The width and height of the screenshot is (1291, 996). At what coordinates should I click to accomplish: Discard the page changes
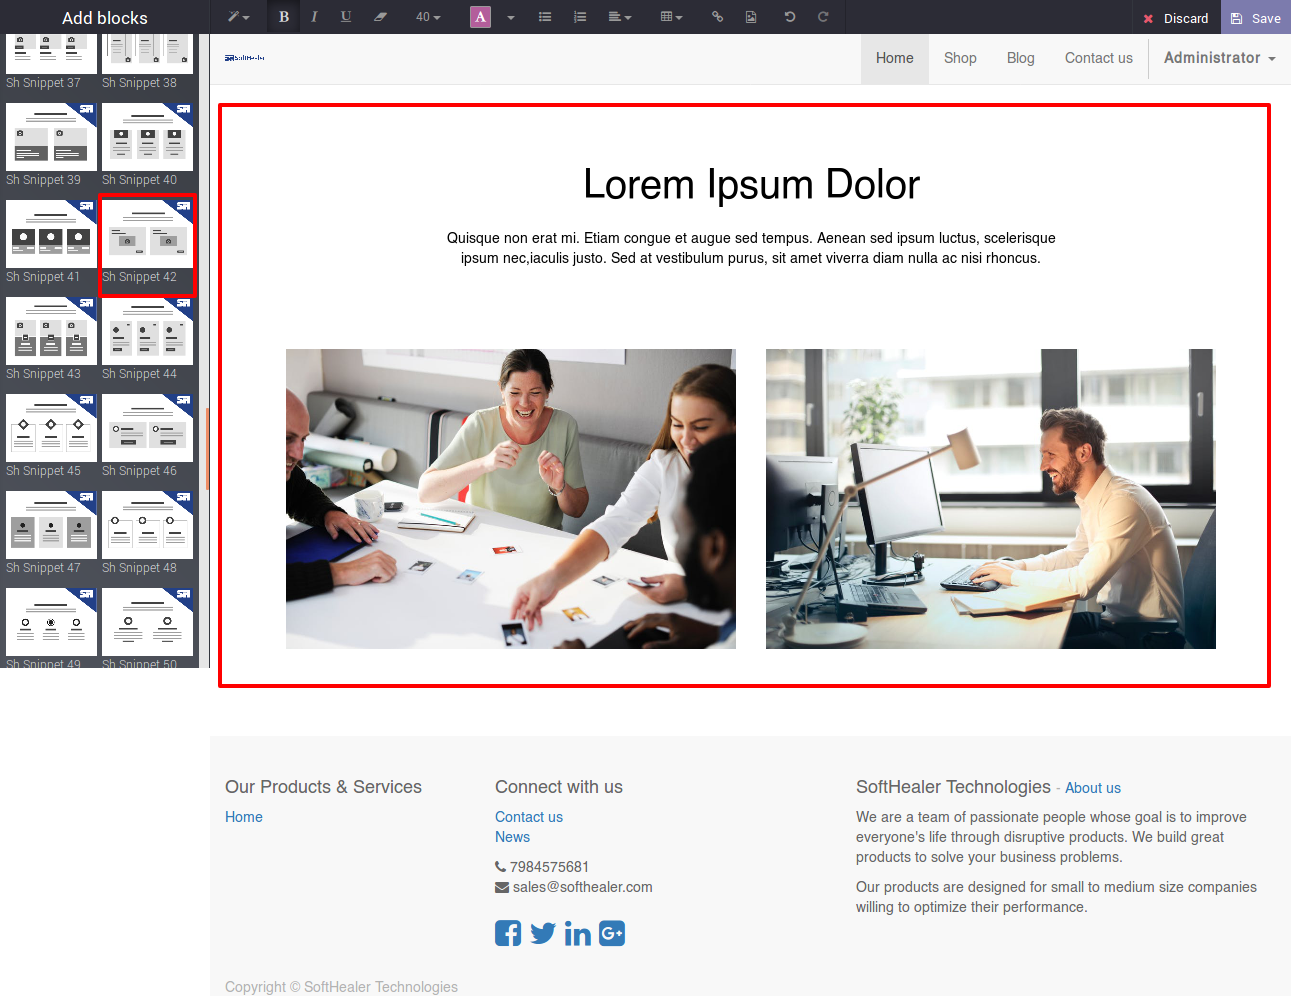coord(1176,18)
